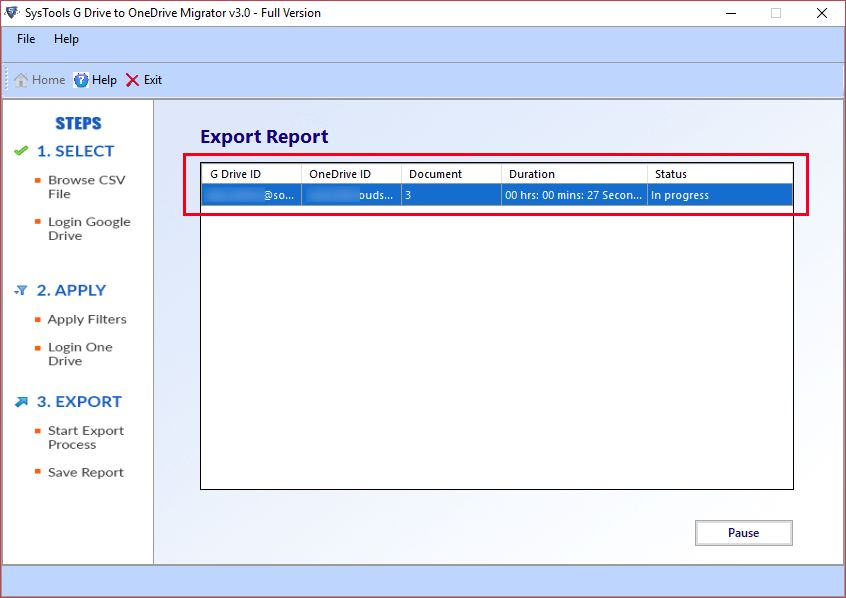Screen dimensions: 846x598
Task: Click Login Google Drive step
Action: click(89, 229)
